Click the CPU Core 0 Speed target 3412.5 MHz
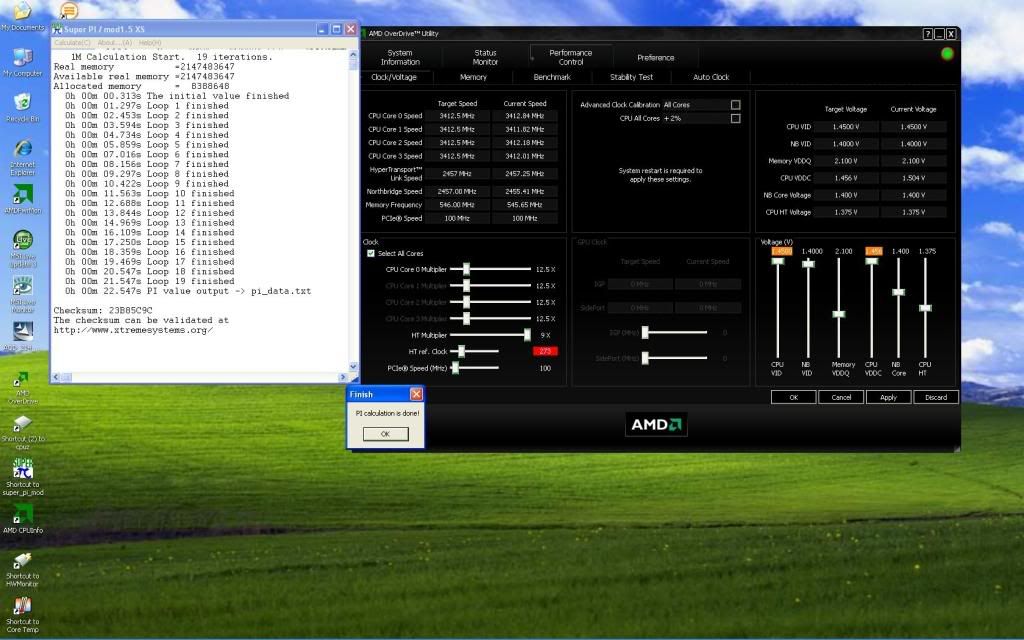 [457, 116]
